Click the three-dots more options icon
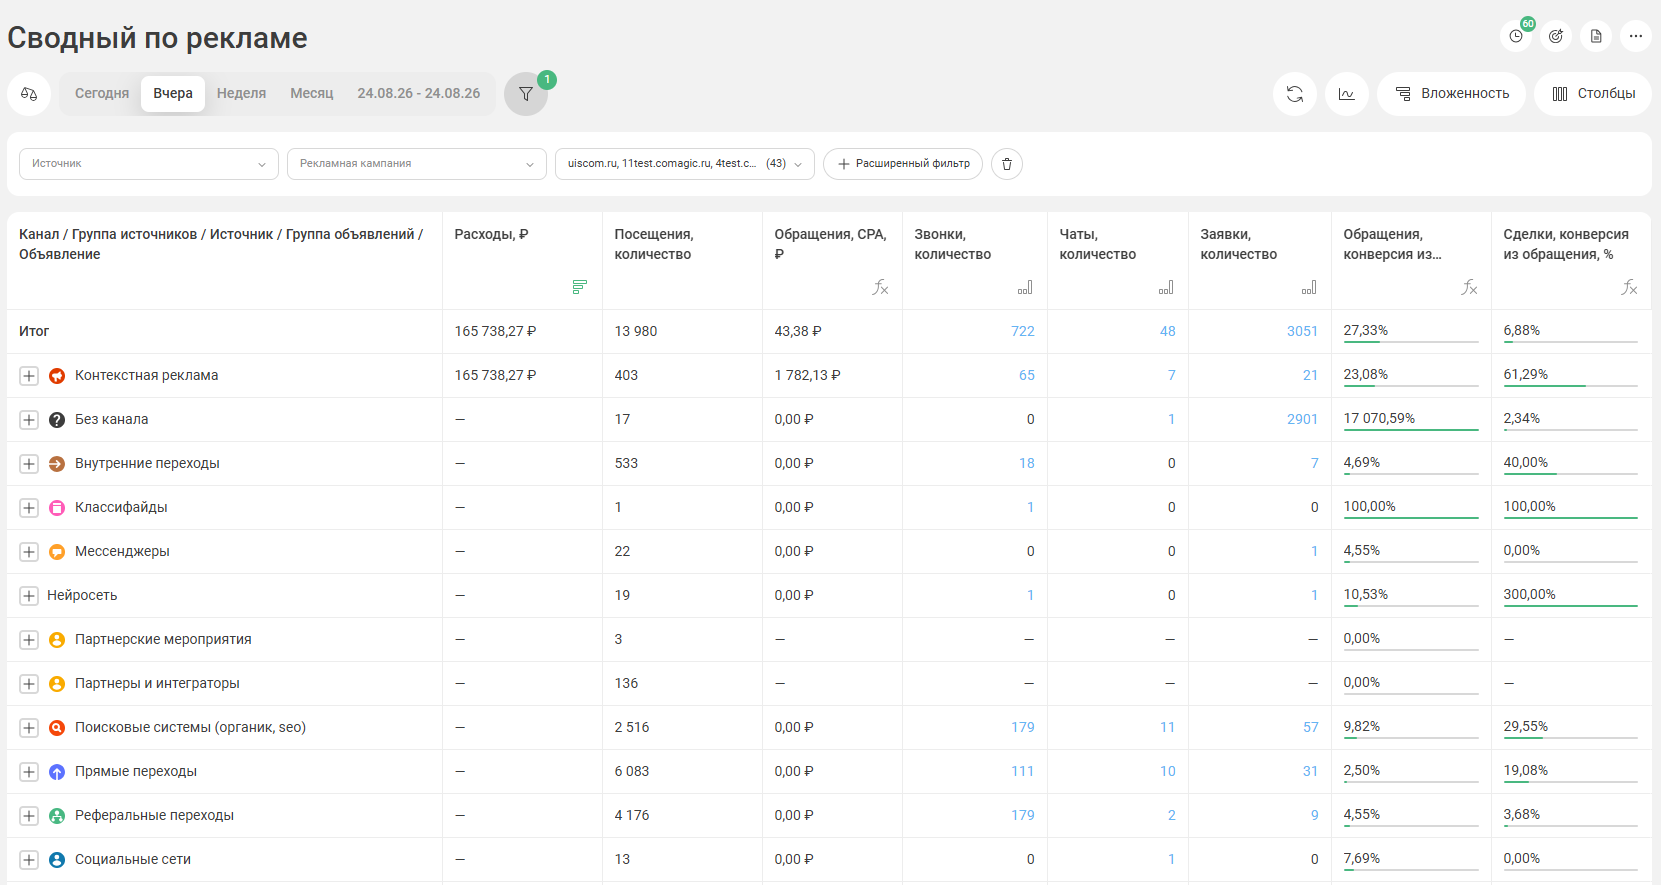The image size is (1661, 885). pyautogui.click(x=1636, y=36)
